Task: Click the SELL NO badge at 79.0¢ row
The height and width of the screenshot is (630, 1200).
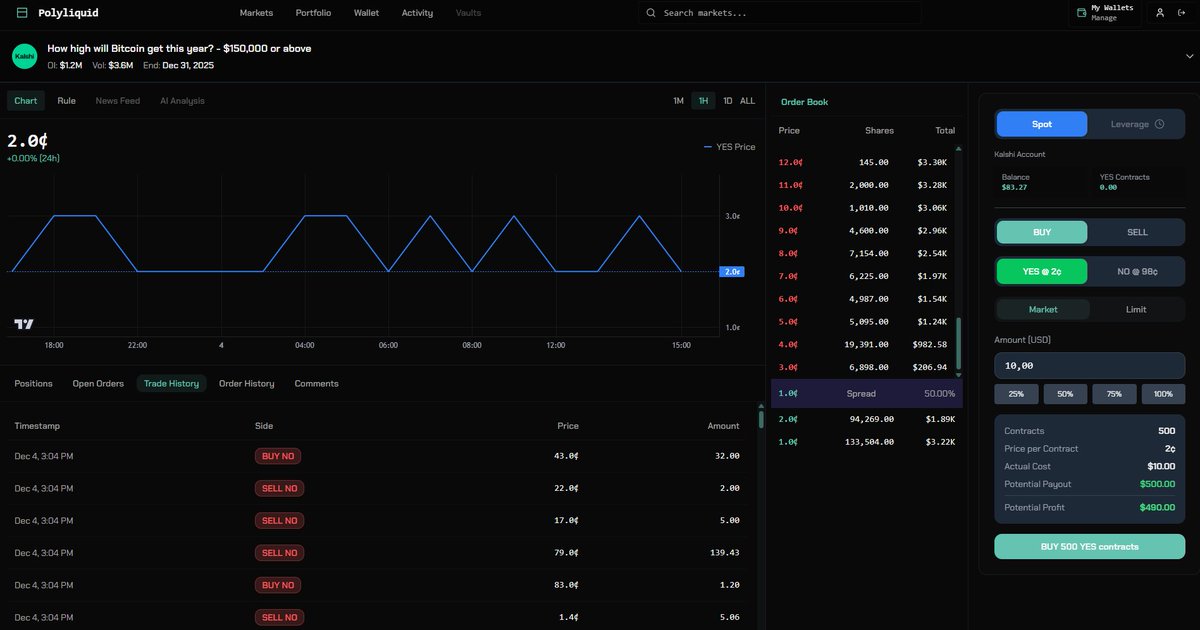Action: 279,553
